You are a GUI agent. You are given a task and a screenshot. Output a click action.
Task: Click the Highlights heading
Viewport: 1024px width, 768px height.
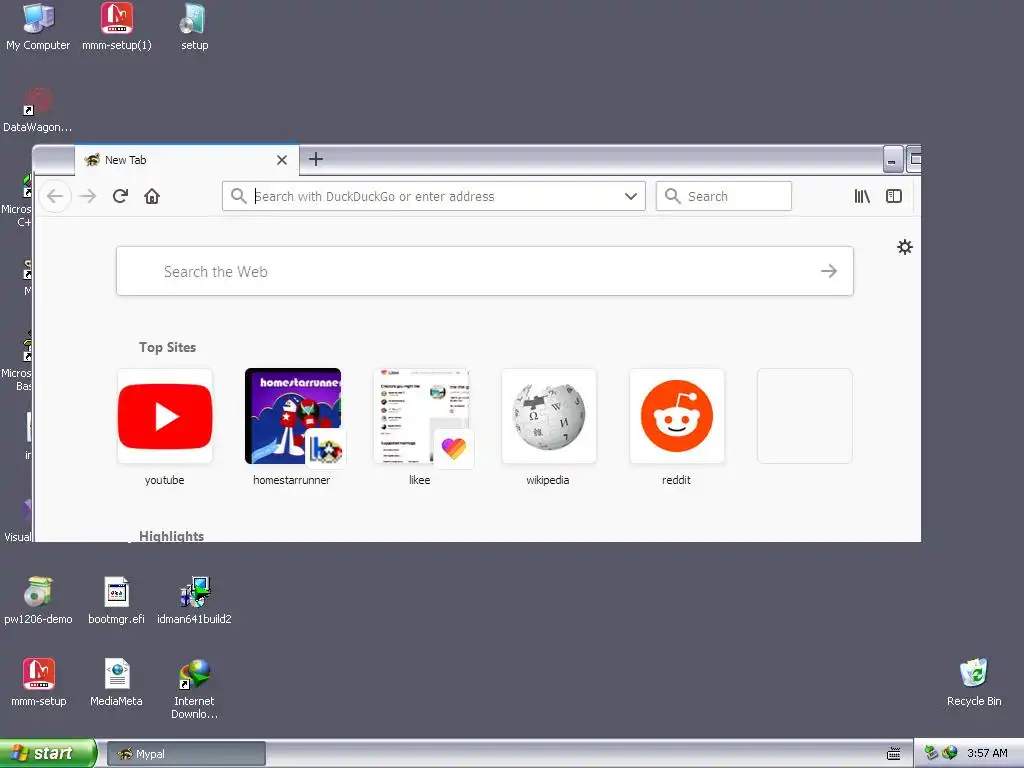[171, 536]
